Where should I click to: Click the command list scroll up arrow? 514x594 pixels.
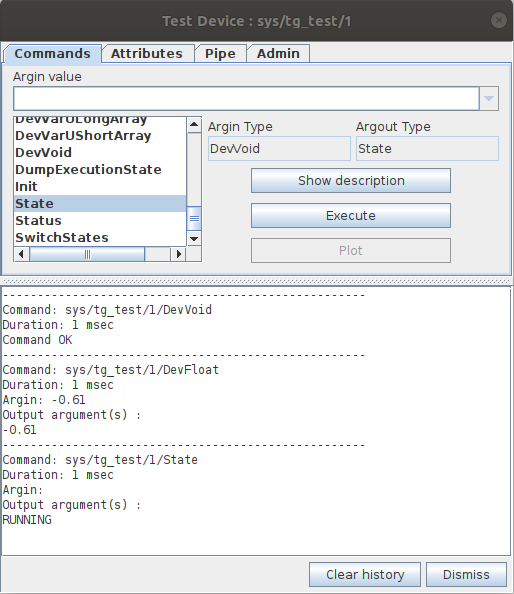tap(194, 125)
